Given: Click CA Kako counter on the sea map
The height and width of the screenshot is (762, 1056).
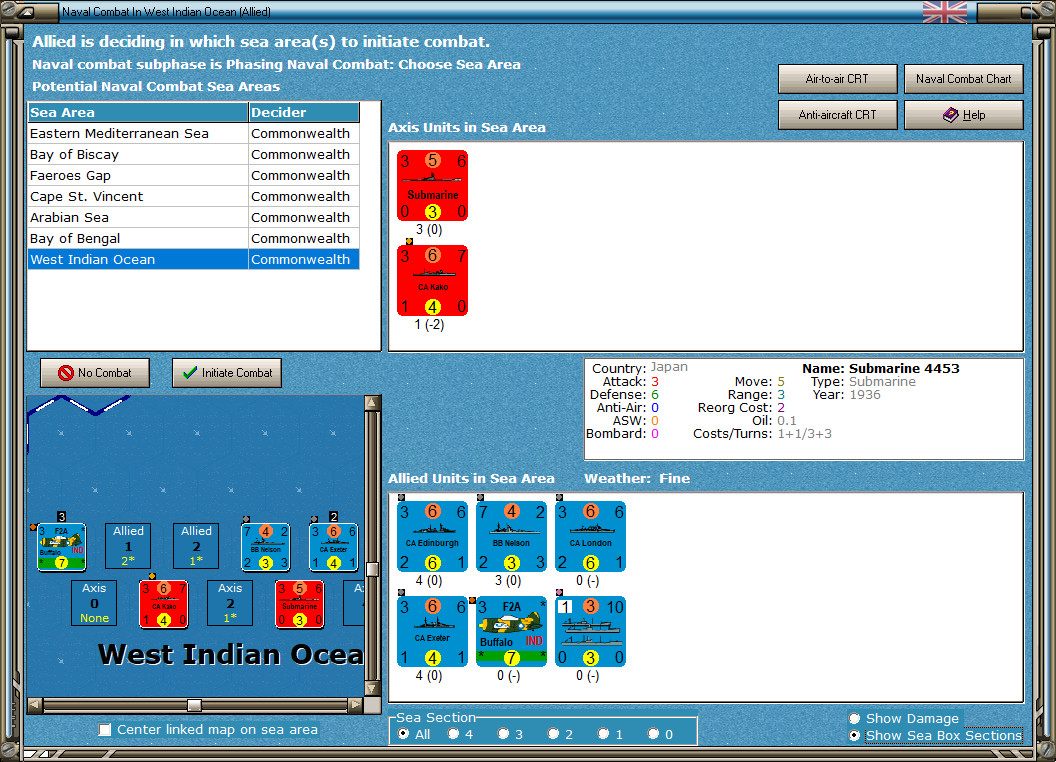Looking at the screenshot, I should point(164,604).
